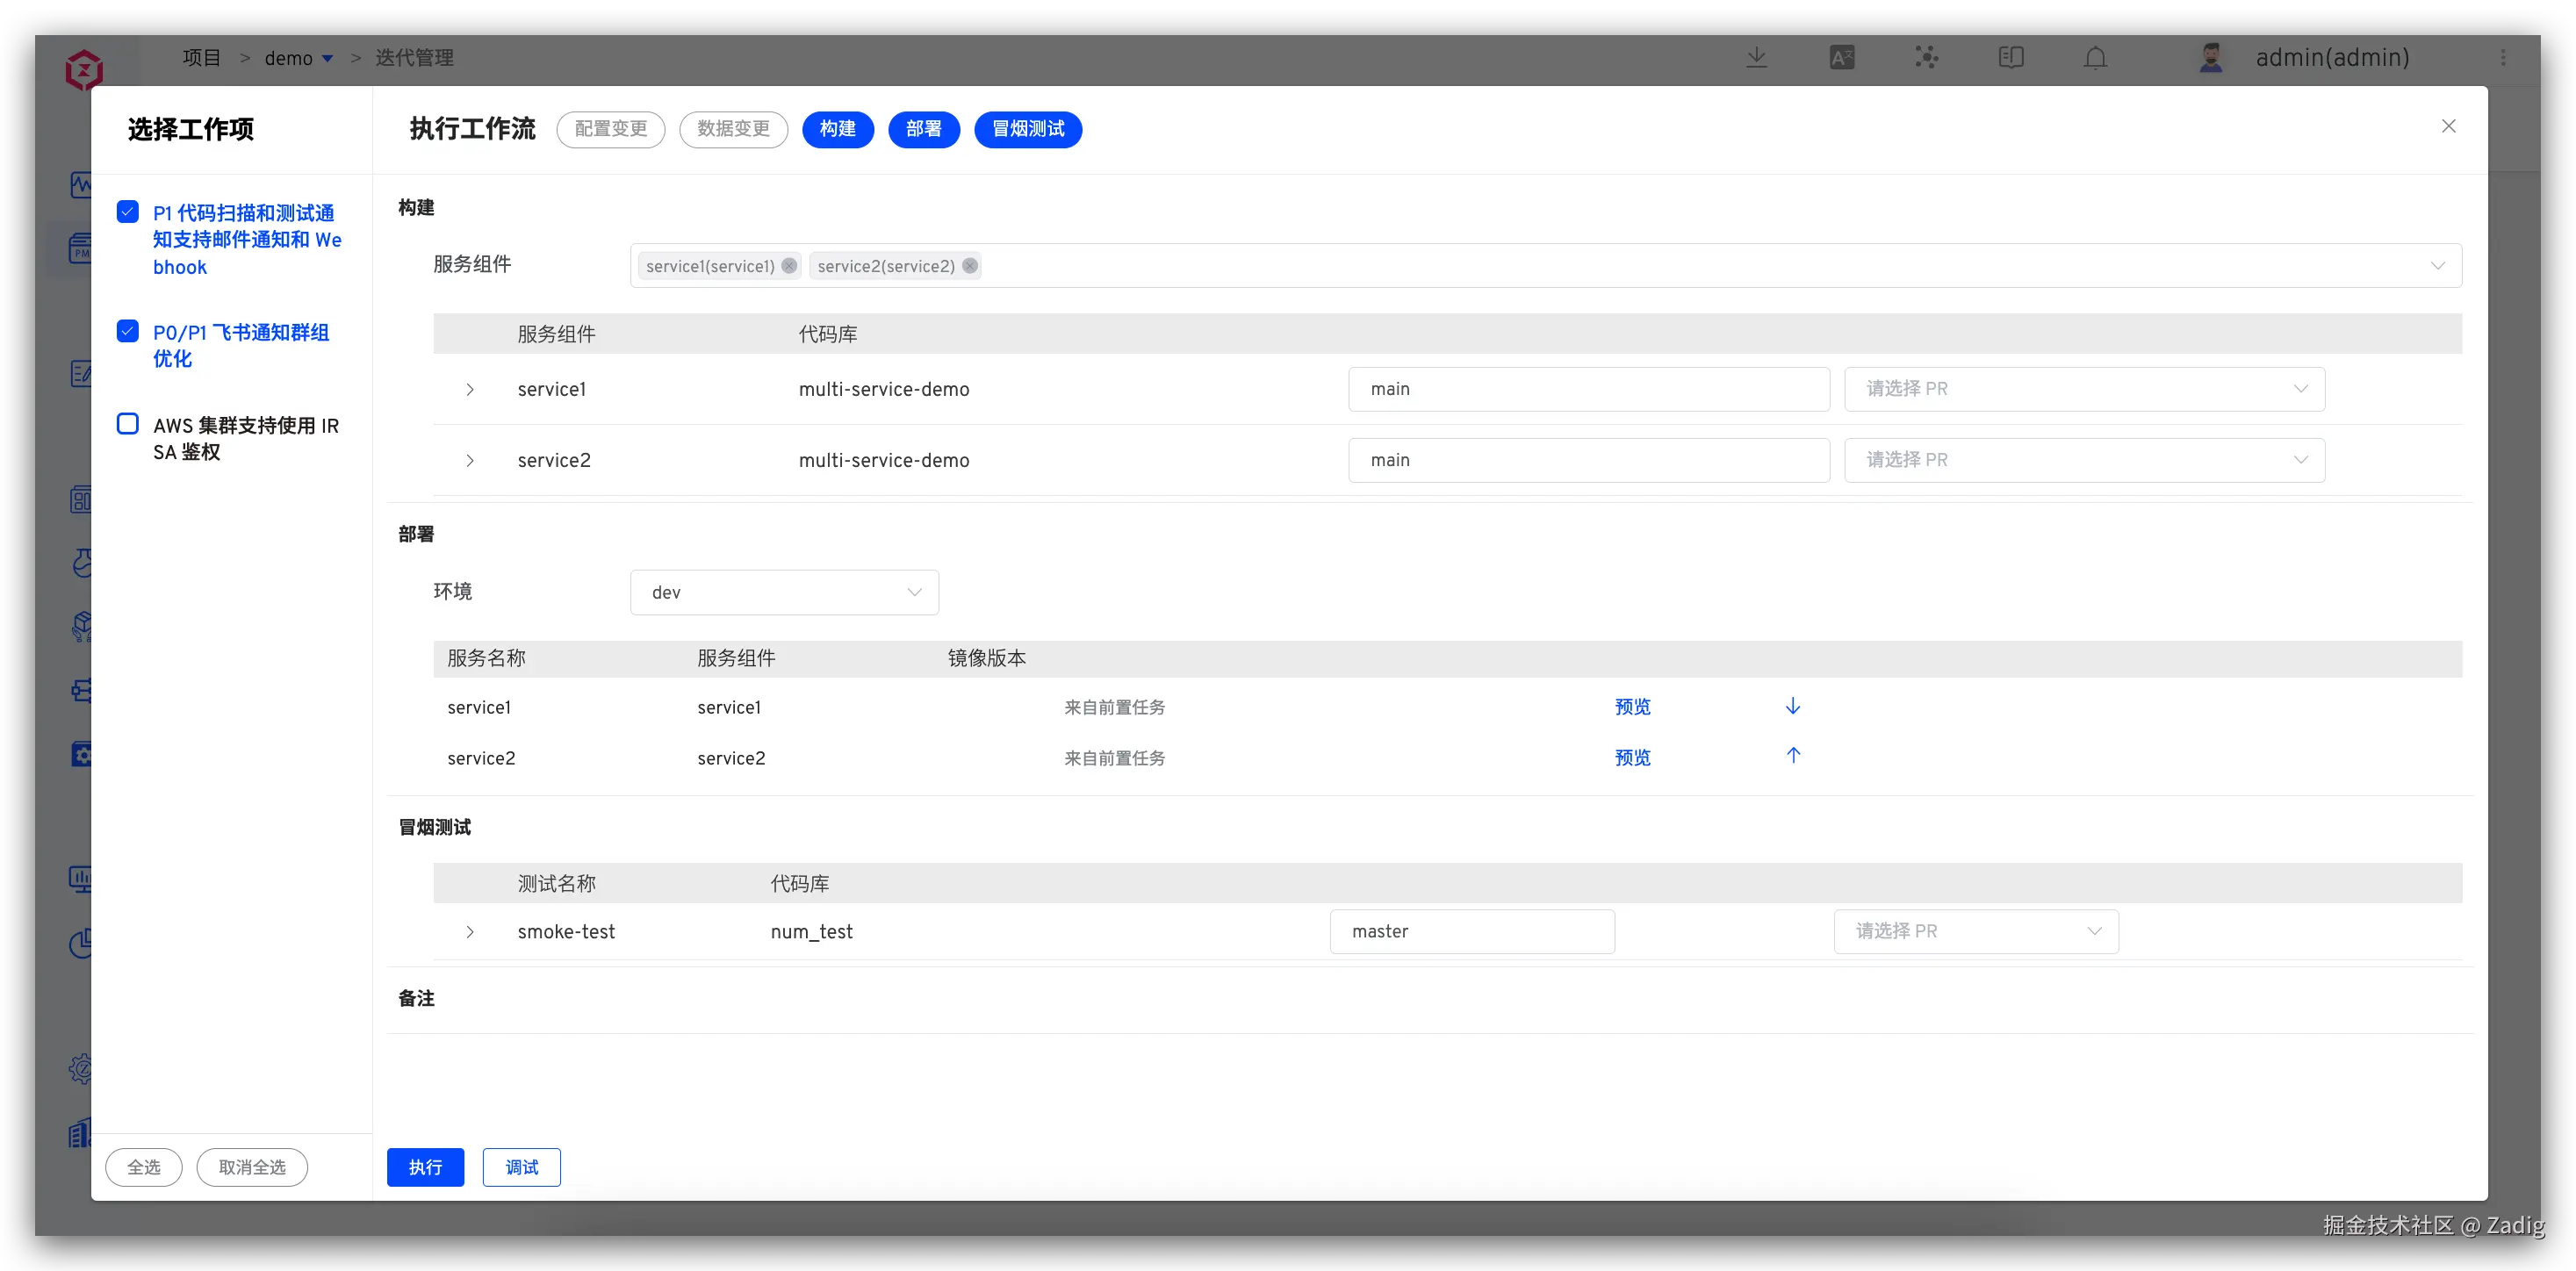Open PR selector for smoke-test
Viewport: 2576px width, 1271px height.
point(1975,931)
